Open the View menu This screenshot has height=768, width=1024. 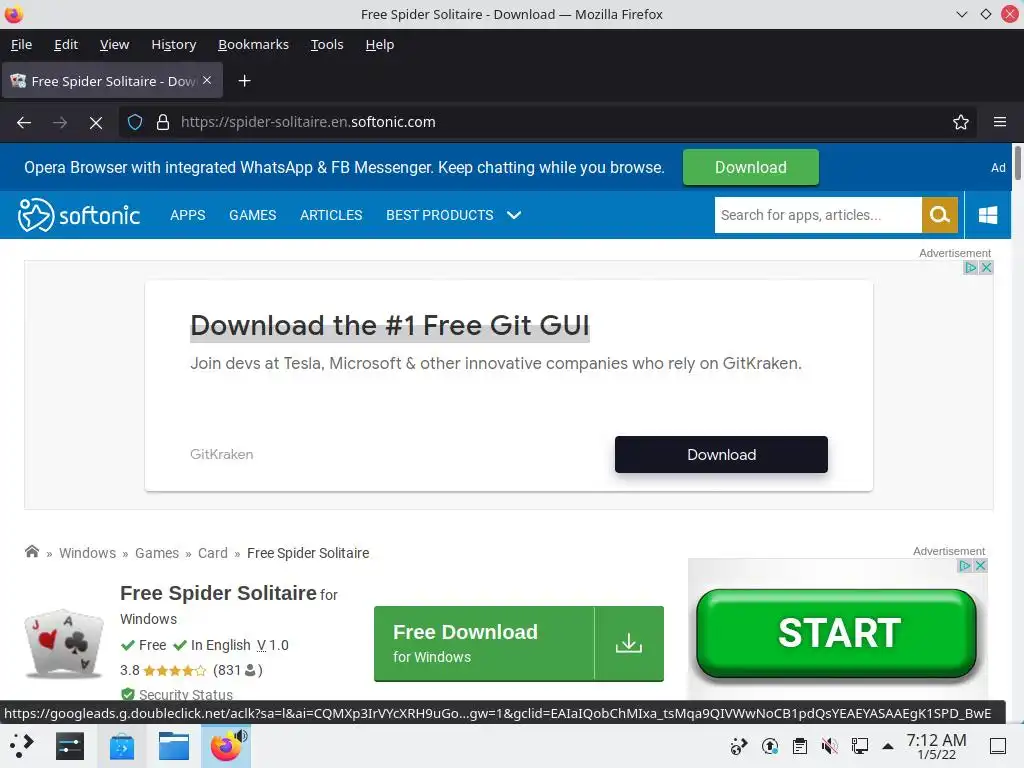point(114,44)
